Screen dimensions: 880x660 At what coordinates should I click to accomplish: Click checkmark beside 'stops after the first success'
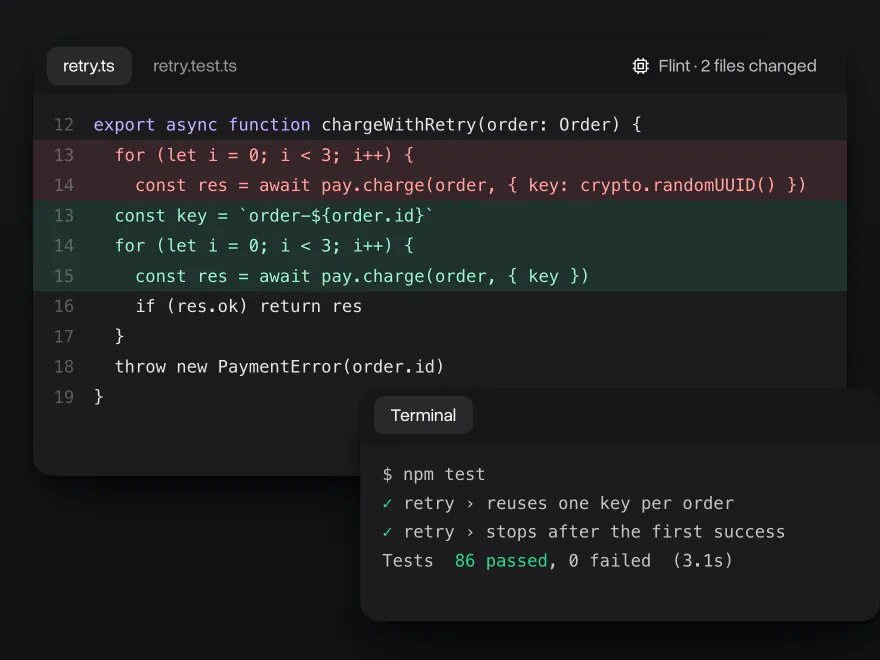point(387,532)
